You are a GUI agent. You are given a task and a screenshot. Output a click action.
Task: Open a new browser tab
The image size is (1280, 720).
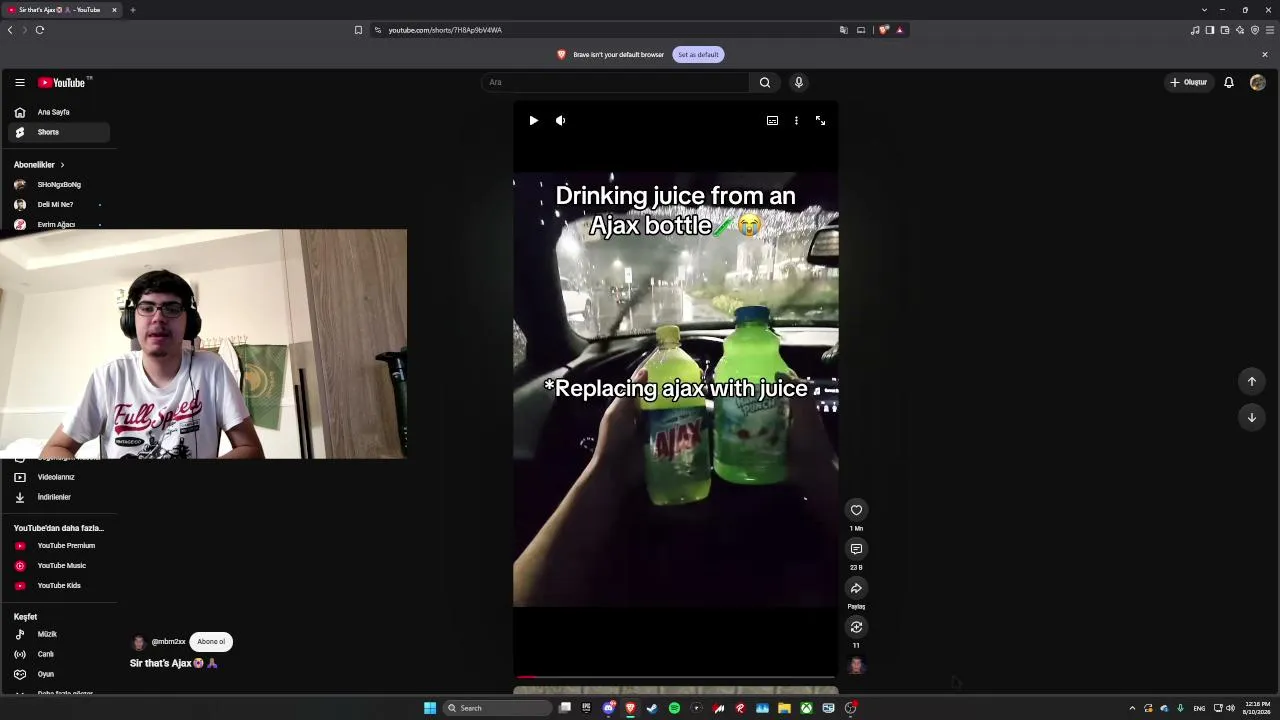(132, 10)
